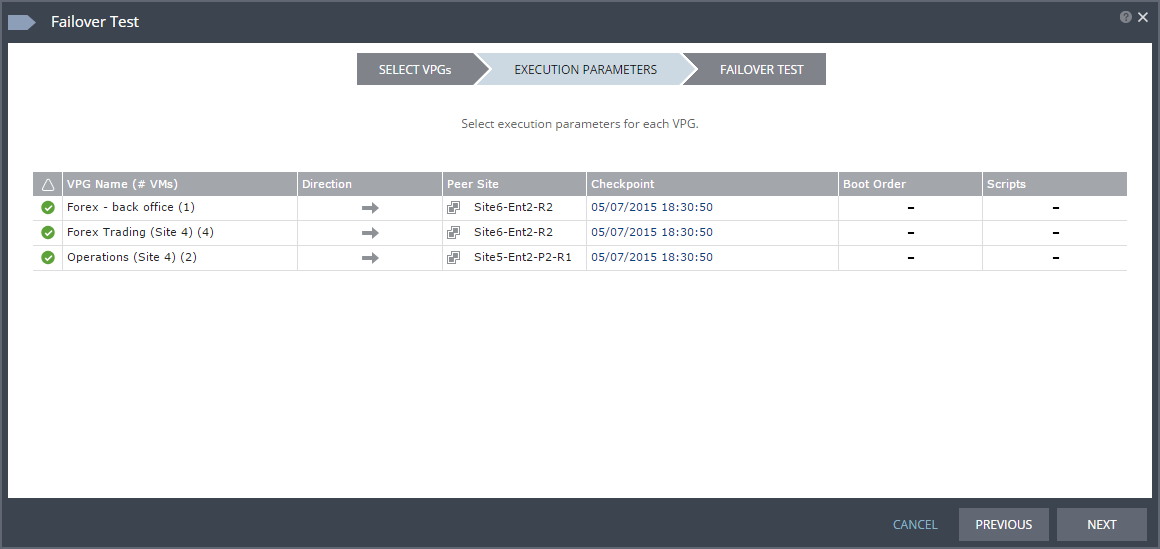The height and width of the screenshot is (549, 1160).
Task: Click the CANCEL link
Action: 915,525
